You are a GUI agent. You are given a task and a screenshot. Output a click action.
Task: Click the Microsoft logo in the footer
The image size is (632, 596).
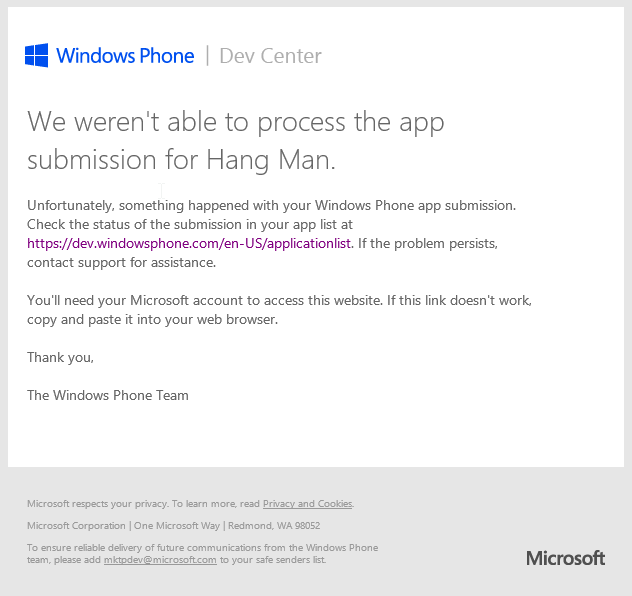coord(565,558)
